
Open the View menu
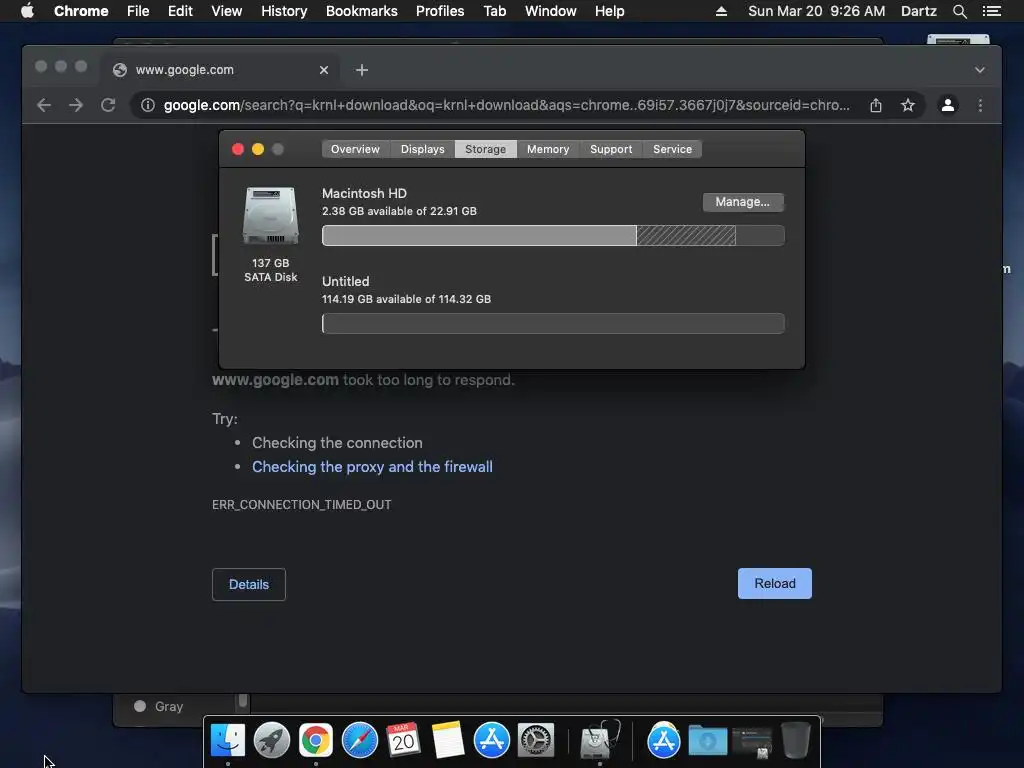(227, 11)
